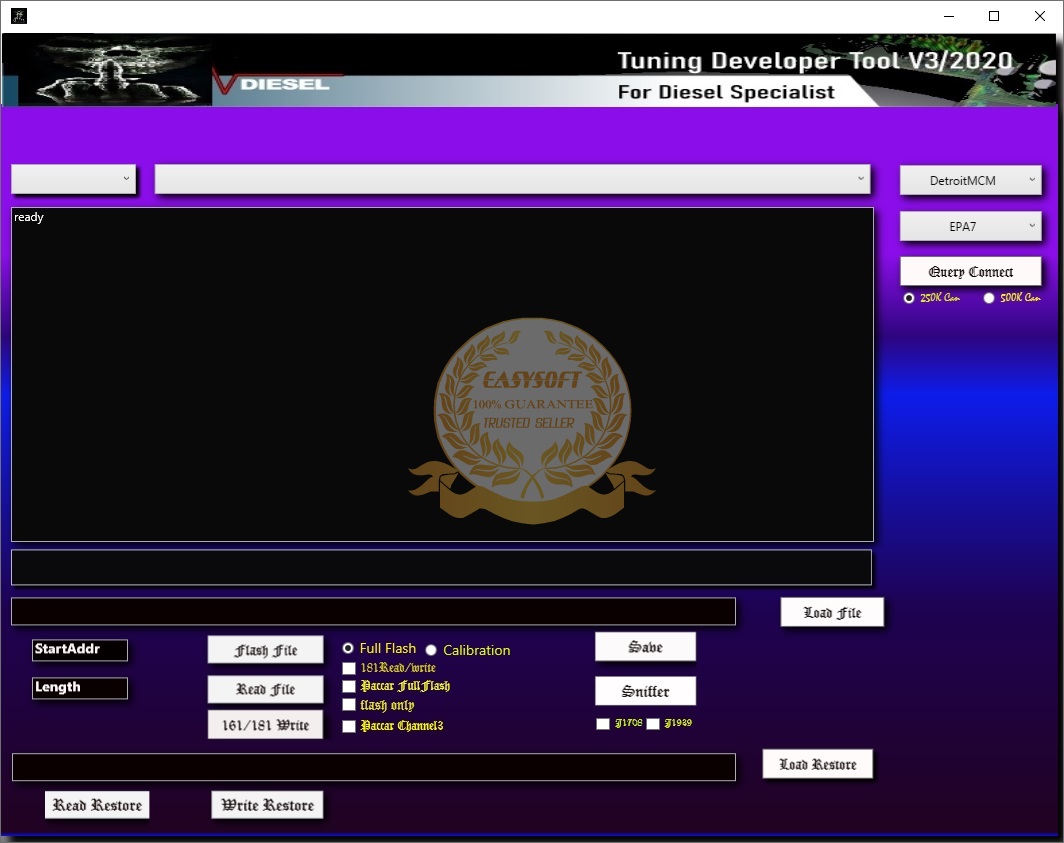Expand the wide empty dropdown list
The width and height of the screenshot is (1064, 843).
click(x=512, y=179)
